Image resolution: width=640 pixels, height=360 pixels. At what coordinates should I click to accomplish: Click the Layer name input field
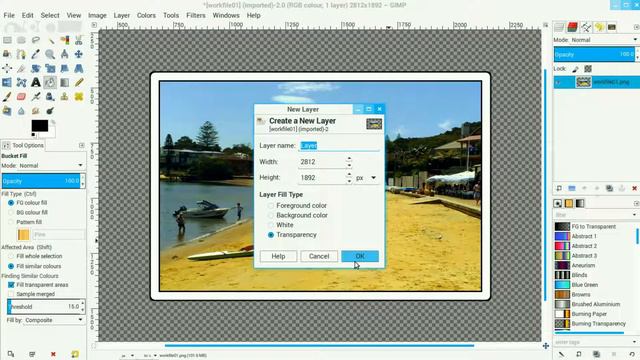click(x=339, y=146)
